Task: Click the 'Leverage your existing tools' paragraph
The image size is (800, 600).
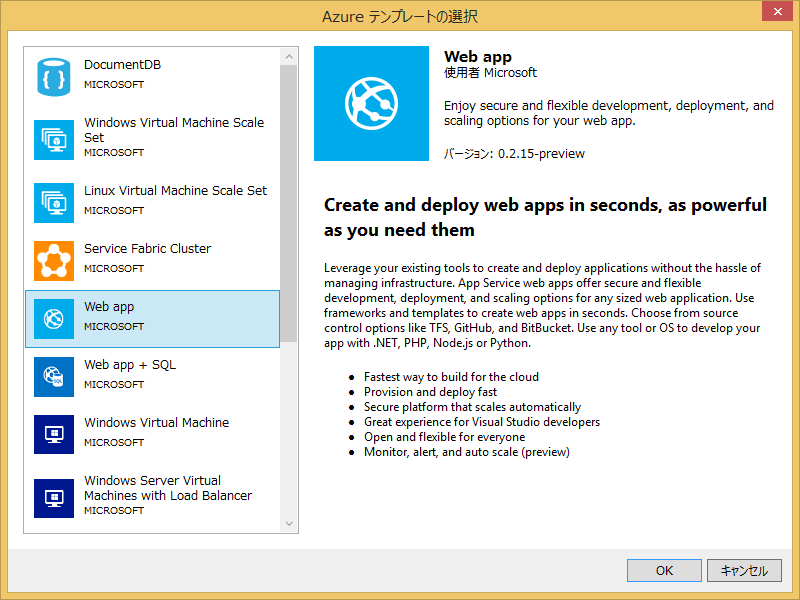Action: (x=542, y=305)
